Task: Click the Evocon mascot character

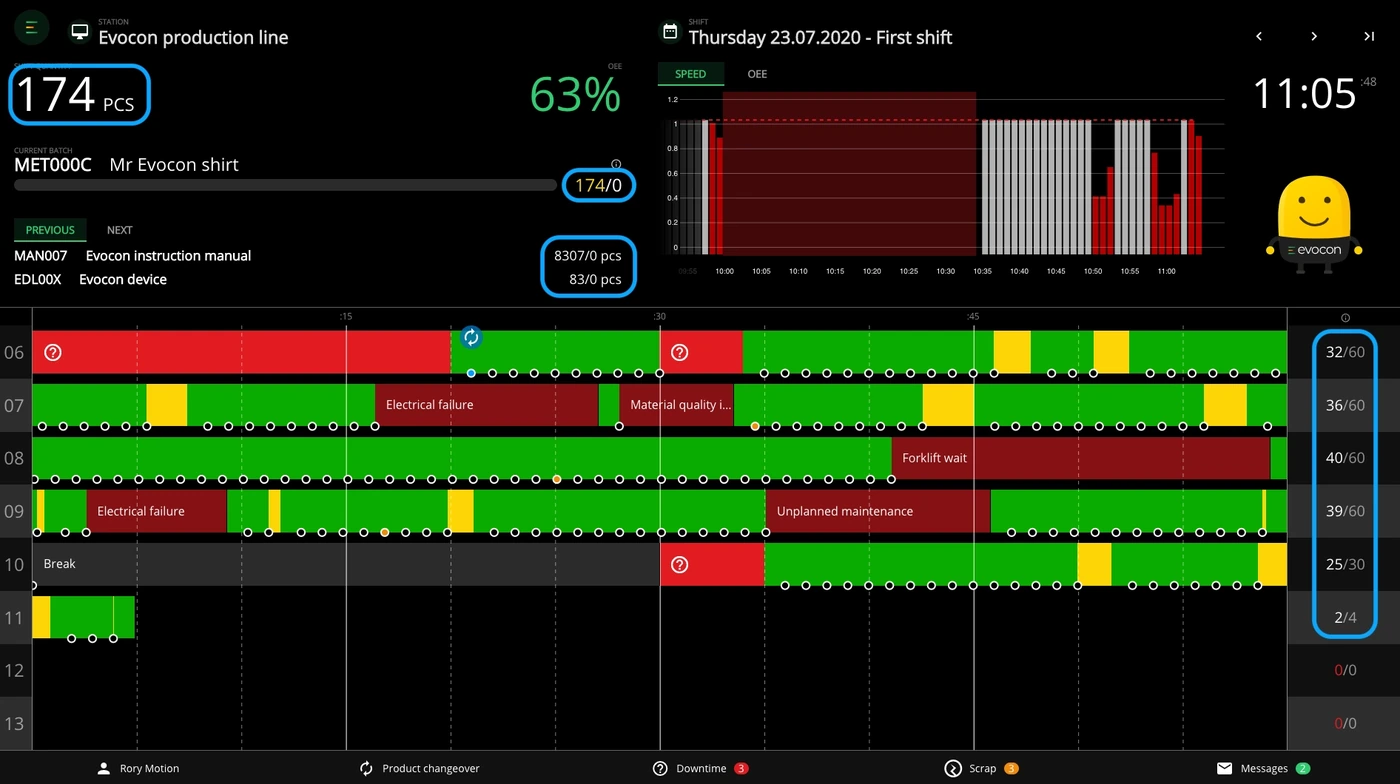Action: tap(1314, 226)
